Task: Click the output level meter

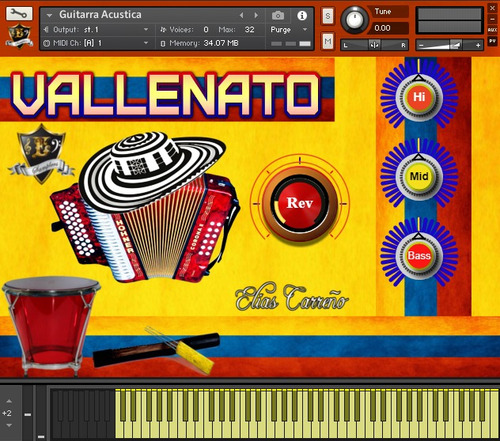Action: (x=449, y=21)
